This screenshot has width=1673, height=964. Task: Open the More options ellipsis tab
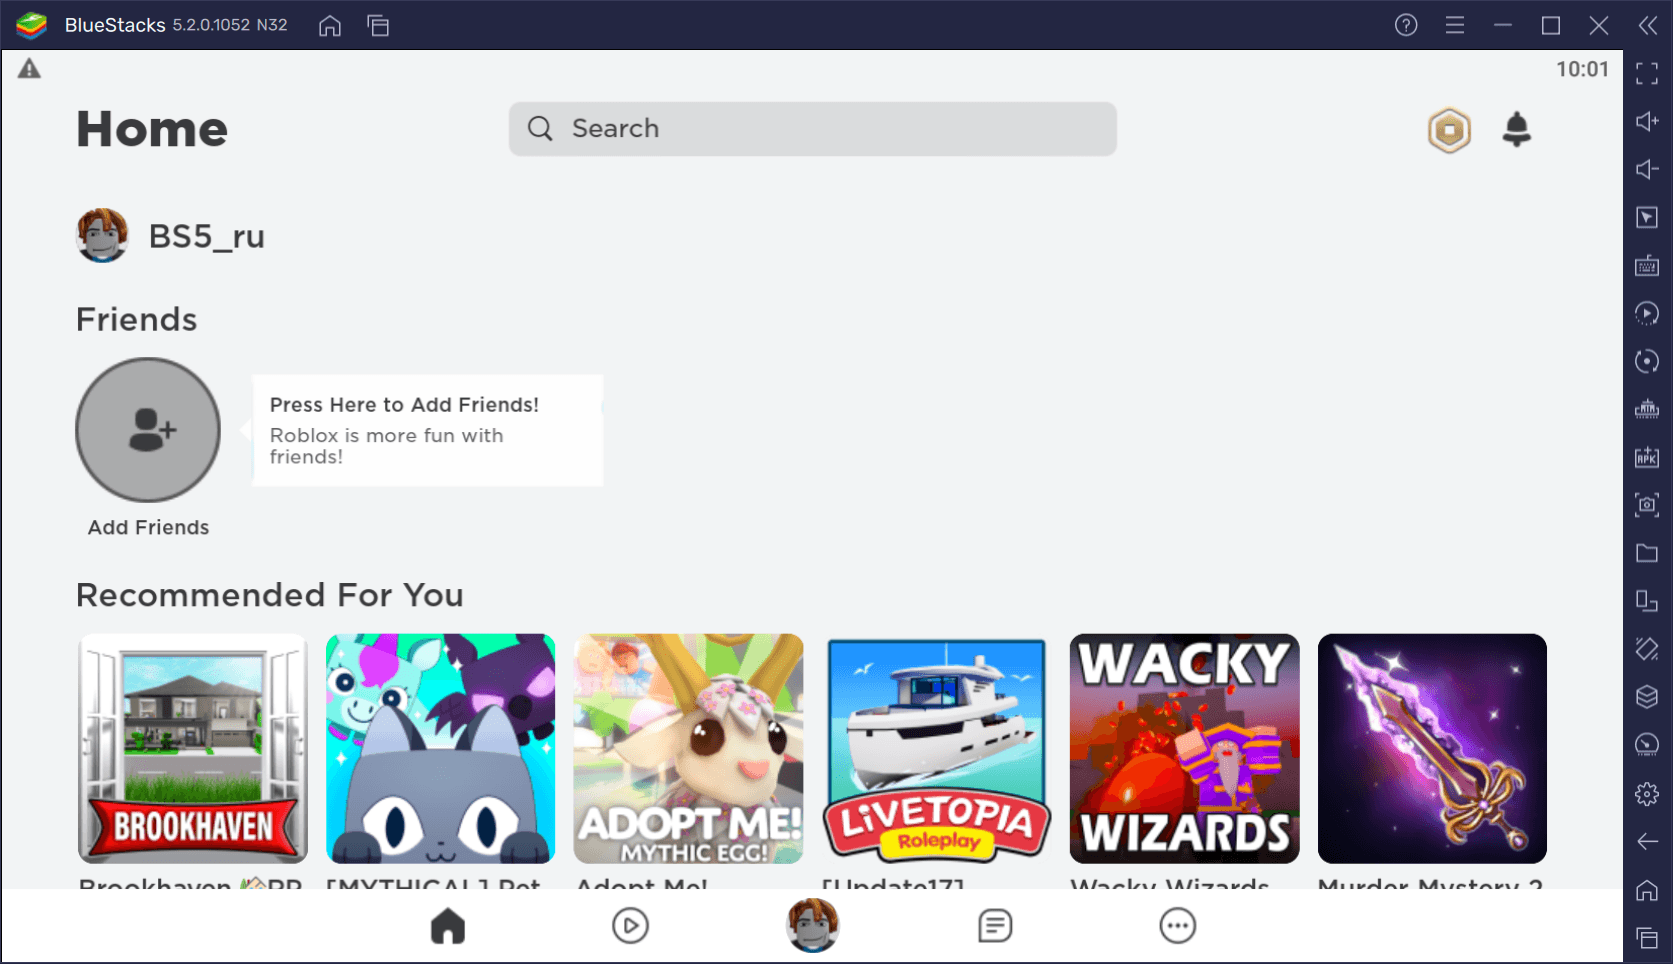(1177, 926)
